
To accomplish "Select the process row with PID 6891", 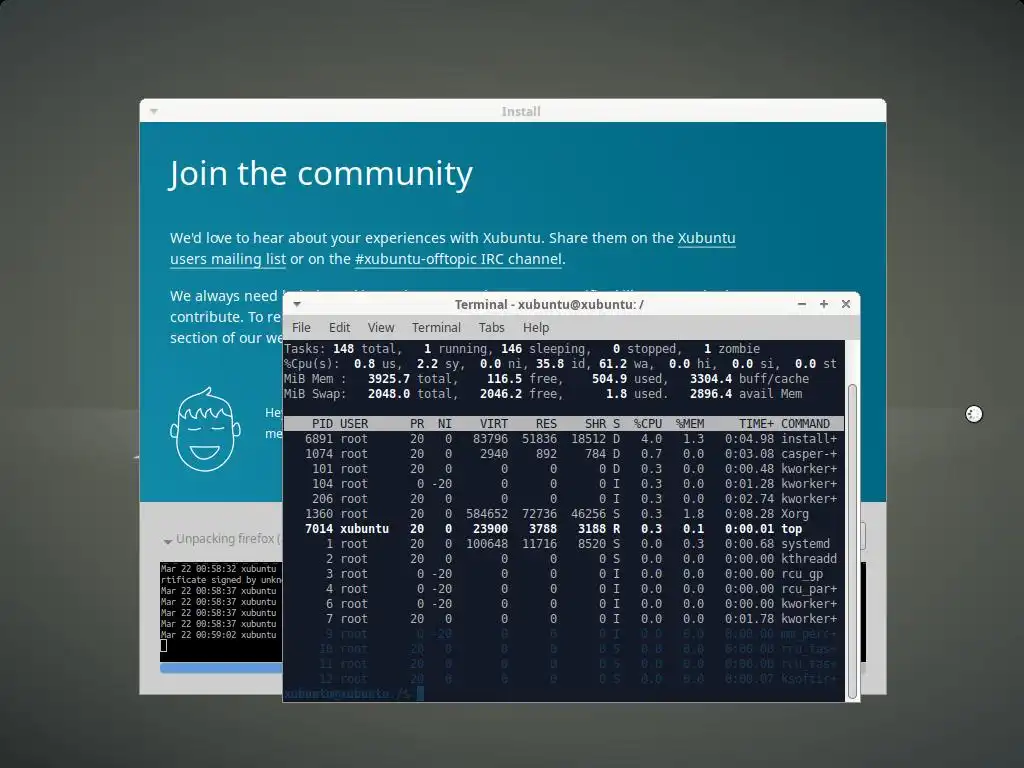I will [x=564, y=439].
